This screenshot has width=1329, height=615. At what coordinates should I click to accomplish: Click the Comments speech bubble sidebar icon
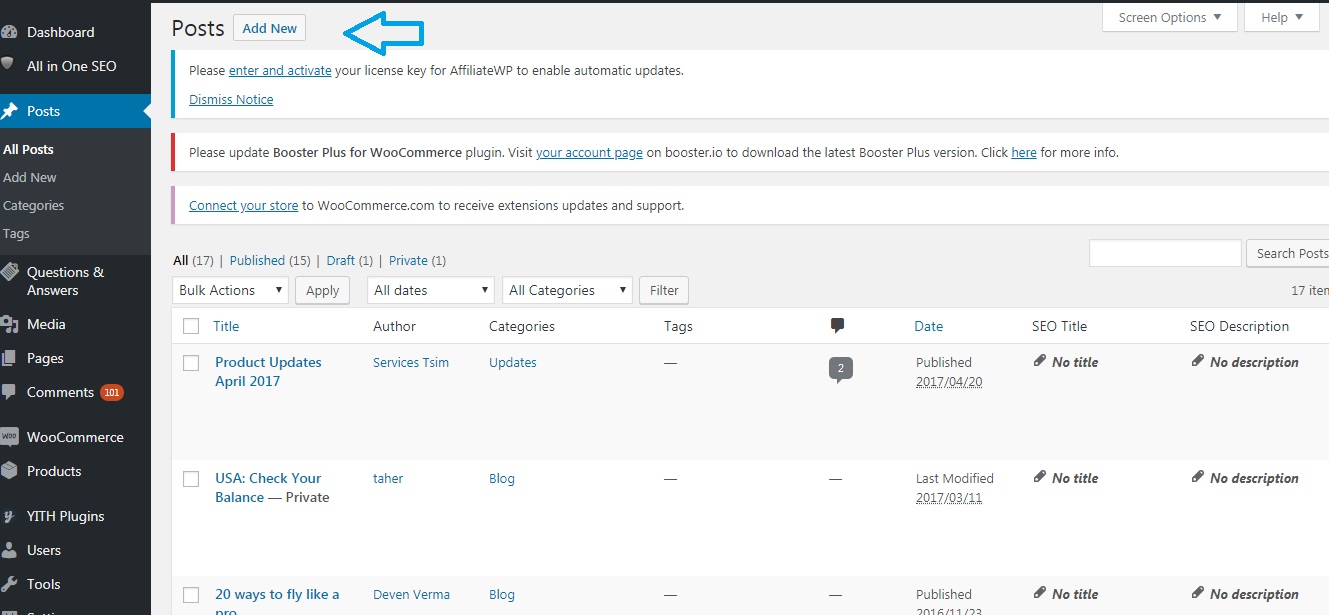[9, 392]
